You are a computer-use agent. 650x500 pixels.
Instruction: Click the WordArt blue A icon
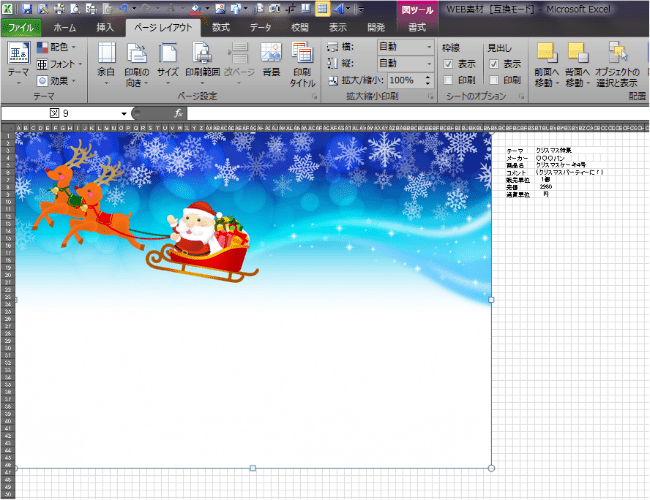coord(339,9)
